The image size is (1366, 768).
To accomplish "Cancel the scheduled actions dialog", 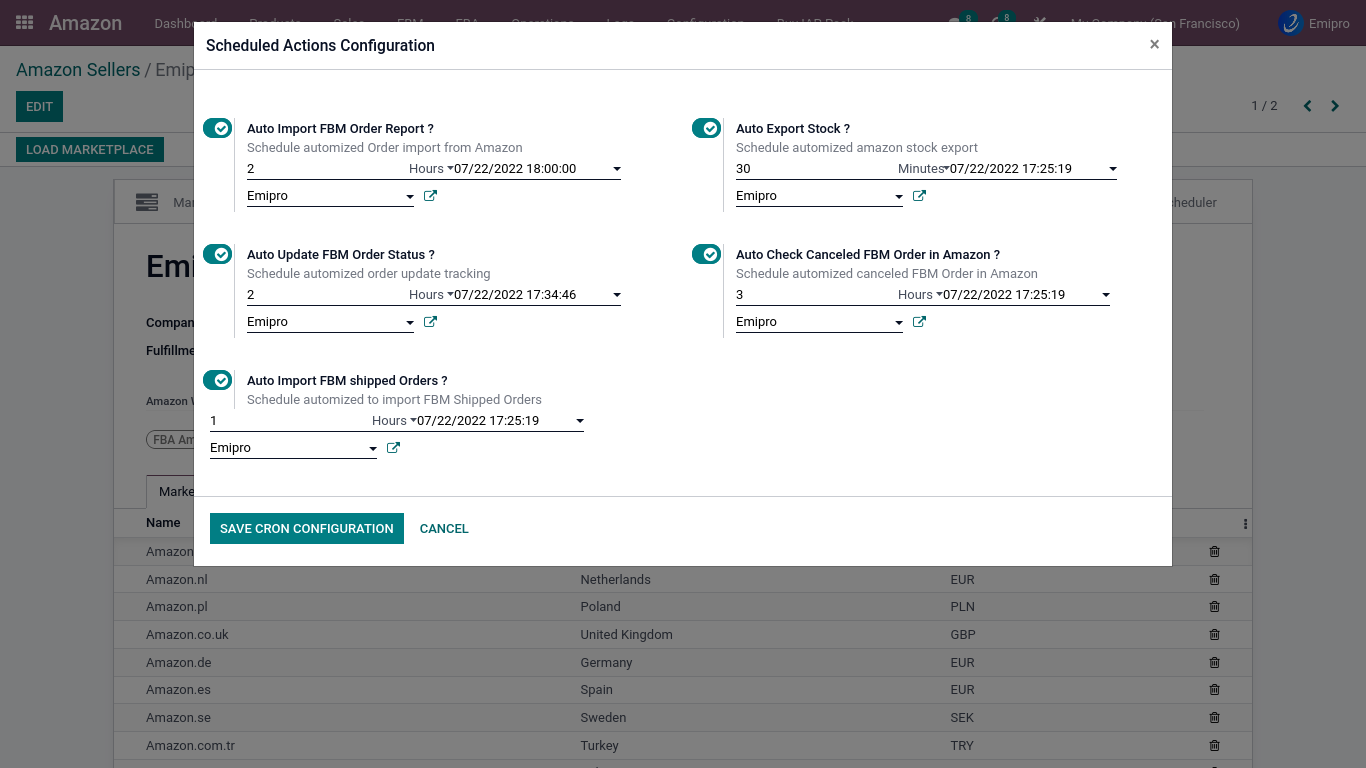I will (444, 528).
